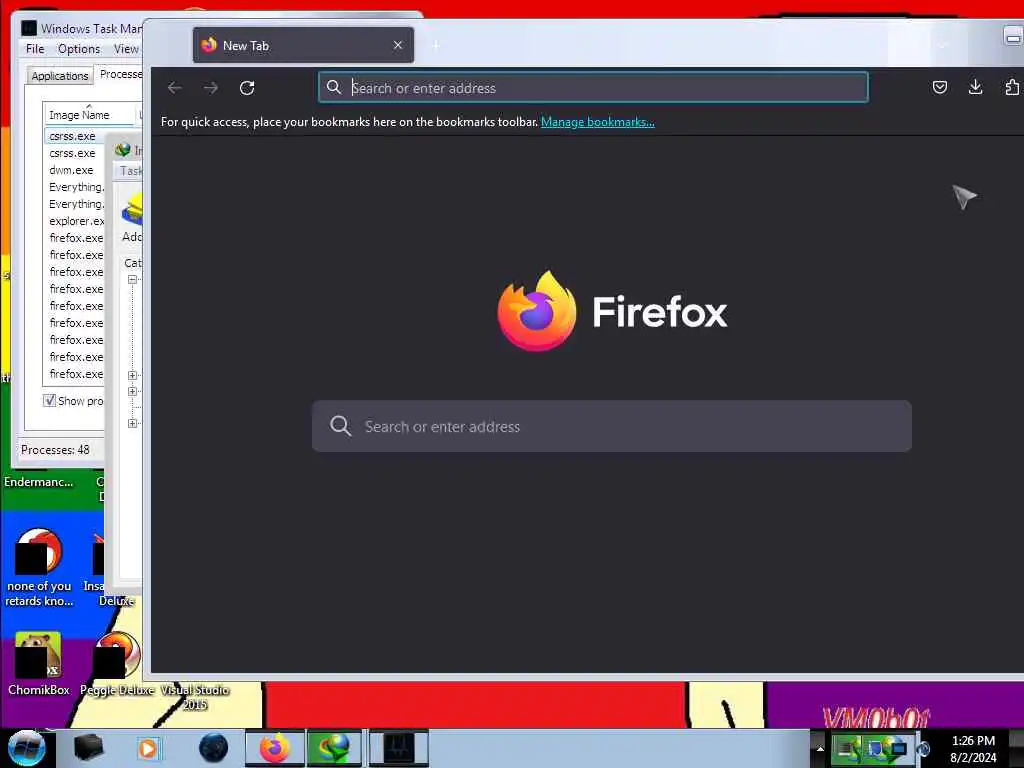Click the black box taskbar icon beside Start
The image size is (1024, 768).
89,748
